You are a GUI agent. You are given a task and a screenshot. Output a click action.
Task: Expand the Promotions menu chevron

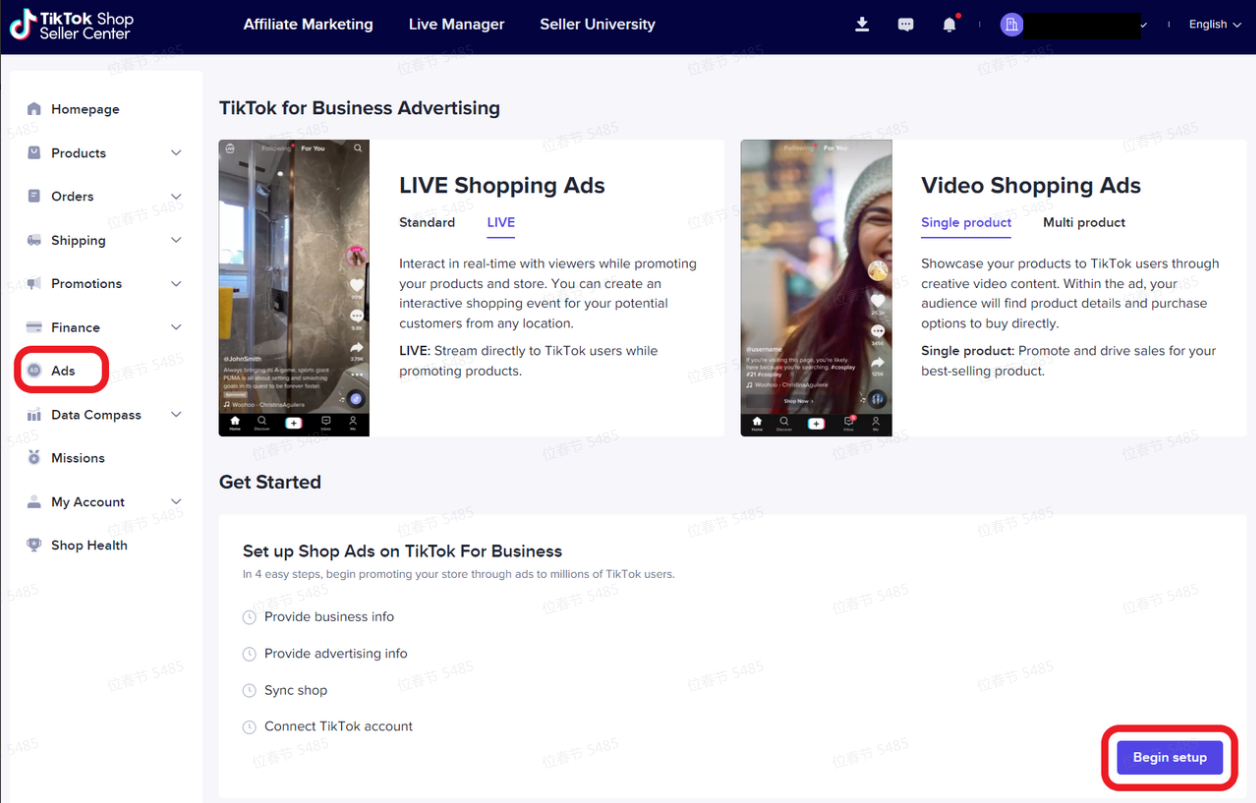pyautogui.click(x=176, y=284)
